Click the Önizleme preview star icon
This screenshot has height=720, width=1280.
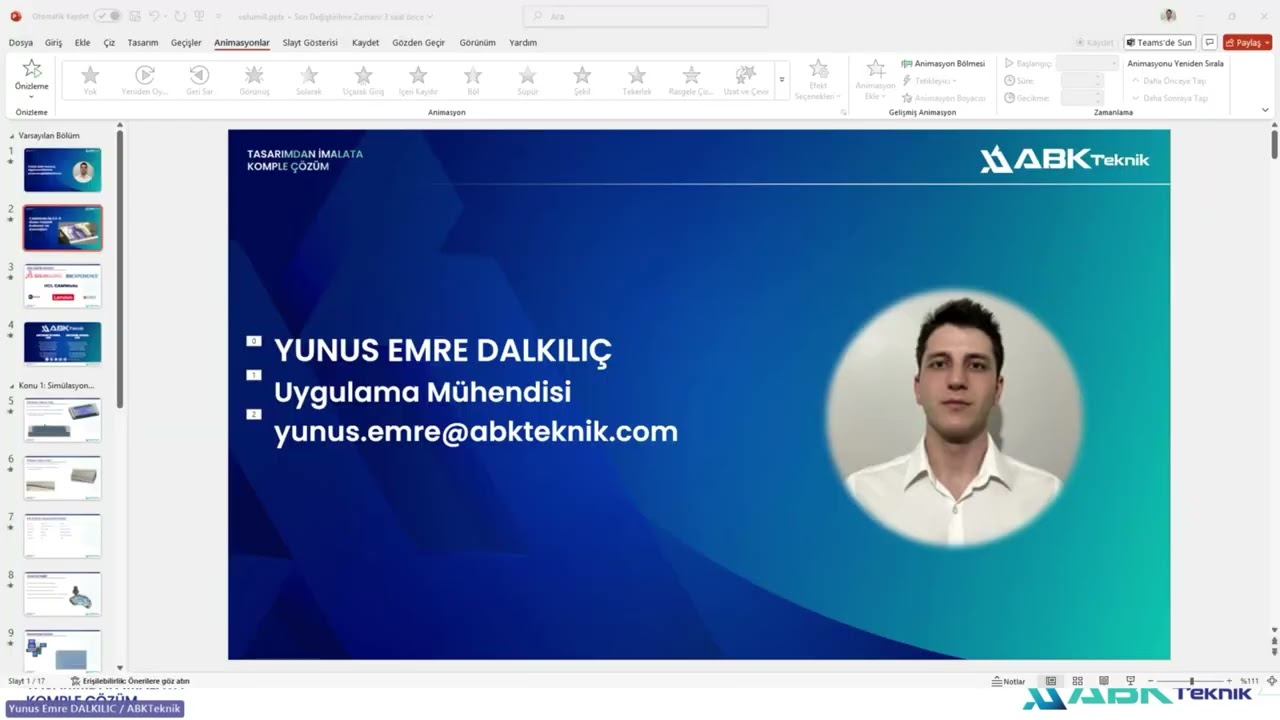click(x=32, y=69)
